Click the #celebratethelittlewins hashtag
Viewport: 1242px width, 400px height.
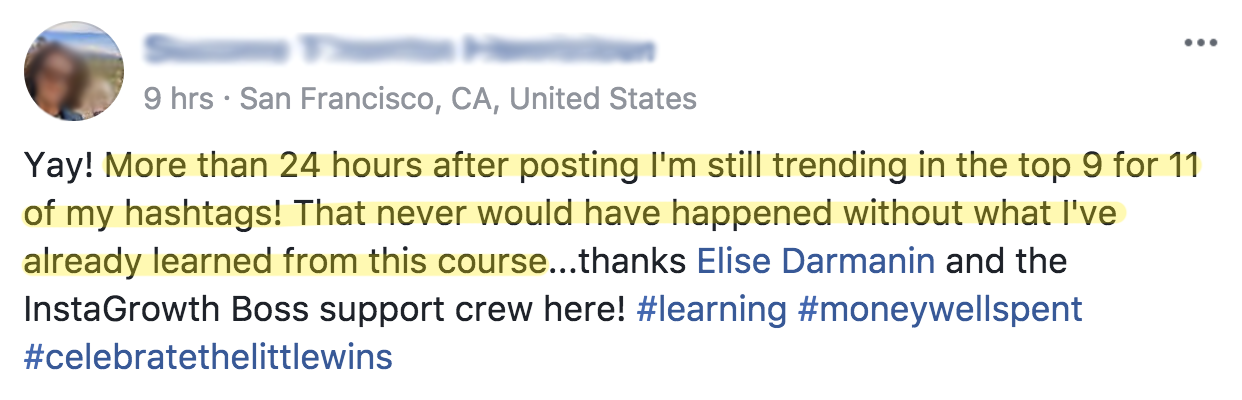[x=208, y=357]
